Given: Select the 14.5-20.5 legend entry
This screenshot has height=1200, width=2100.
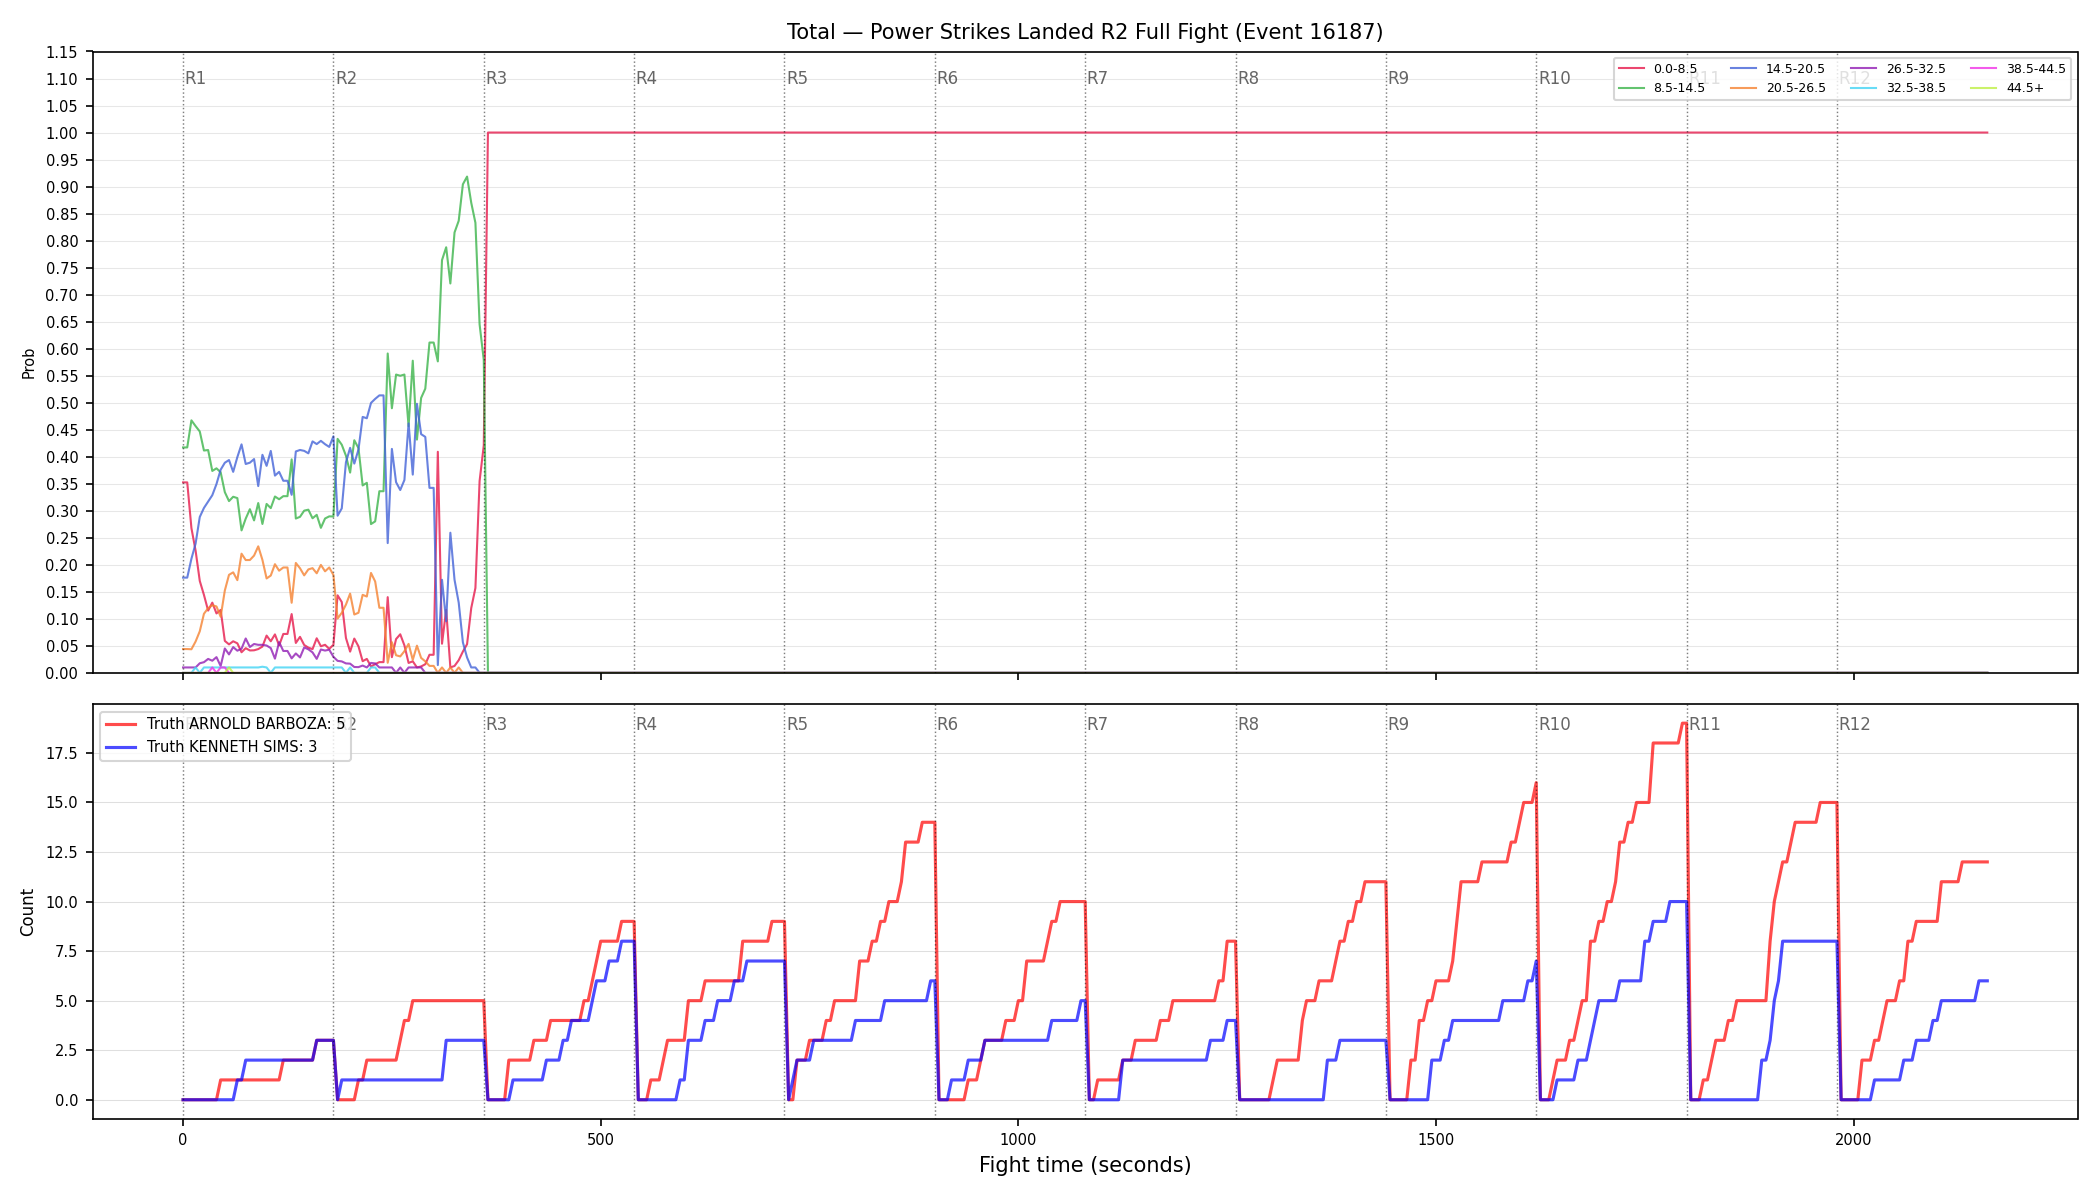Looking at the screenshot, I should point(1777,69).
